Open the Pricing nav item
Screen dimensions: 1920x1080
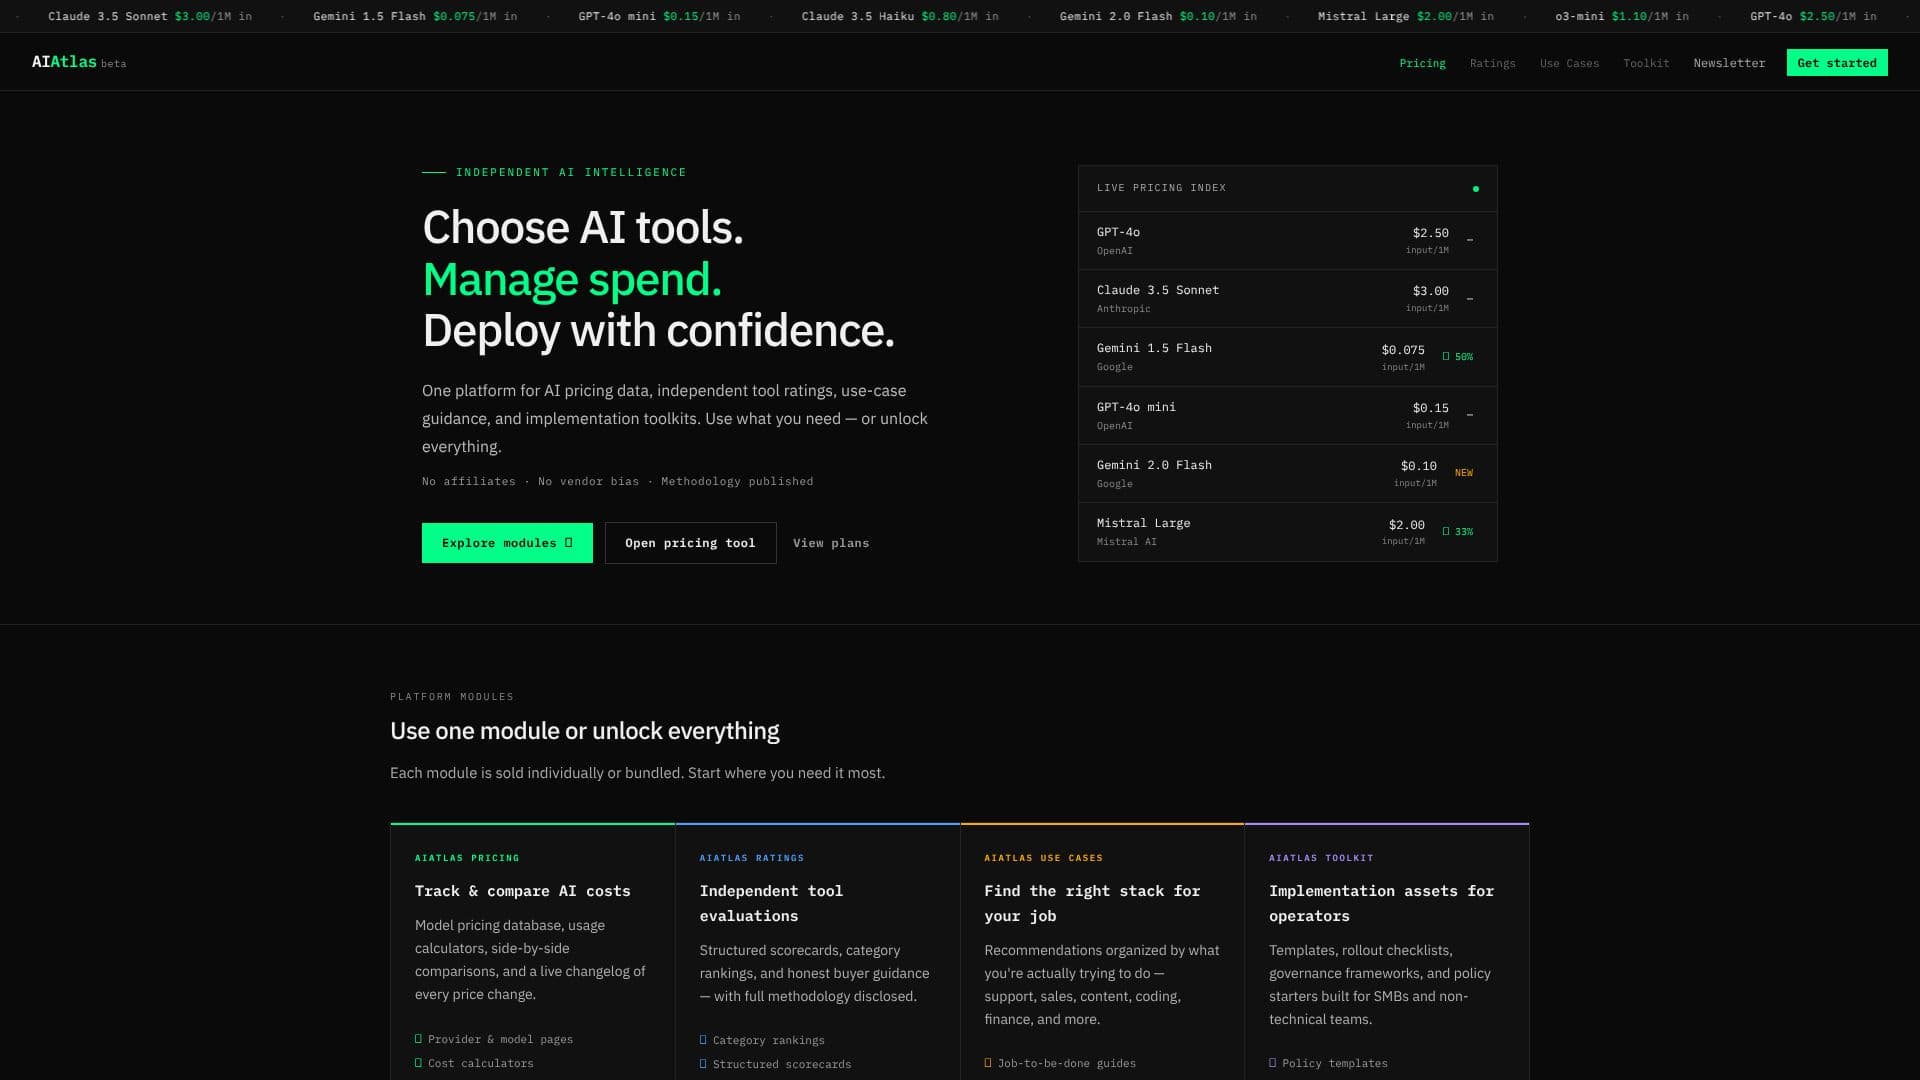click(x=1422, y=63)
